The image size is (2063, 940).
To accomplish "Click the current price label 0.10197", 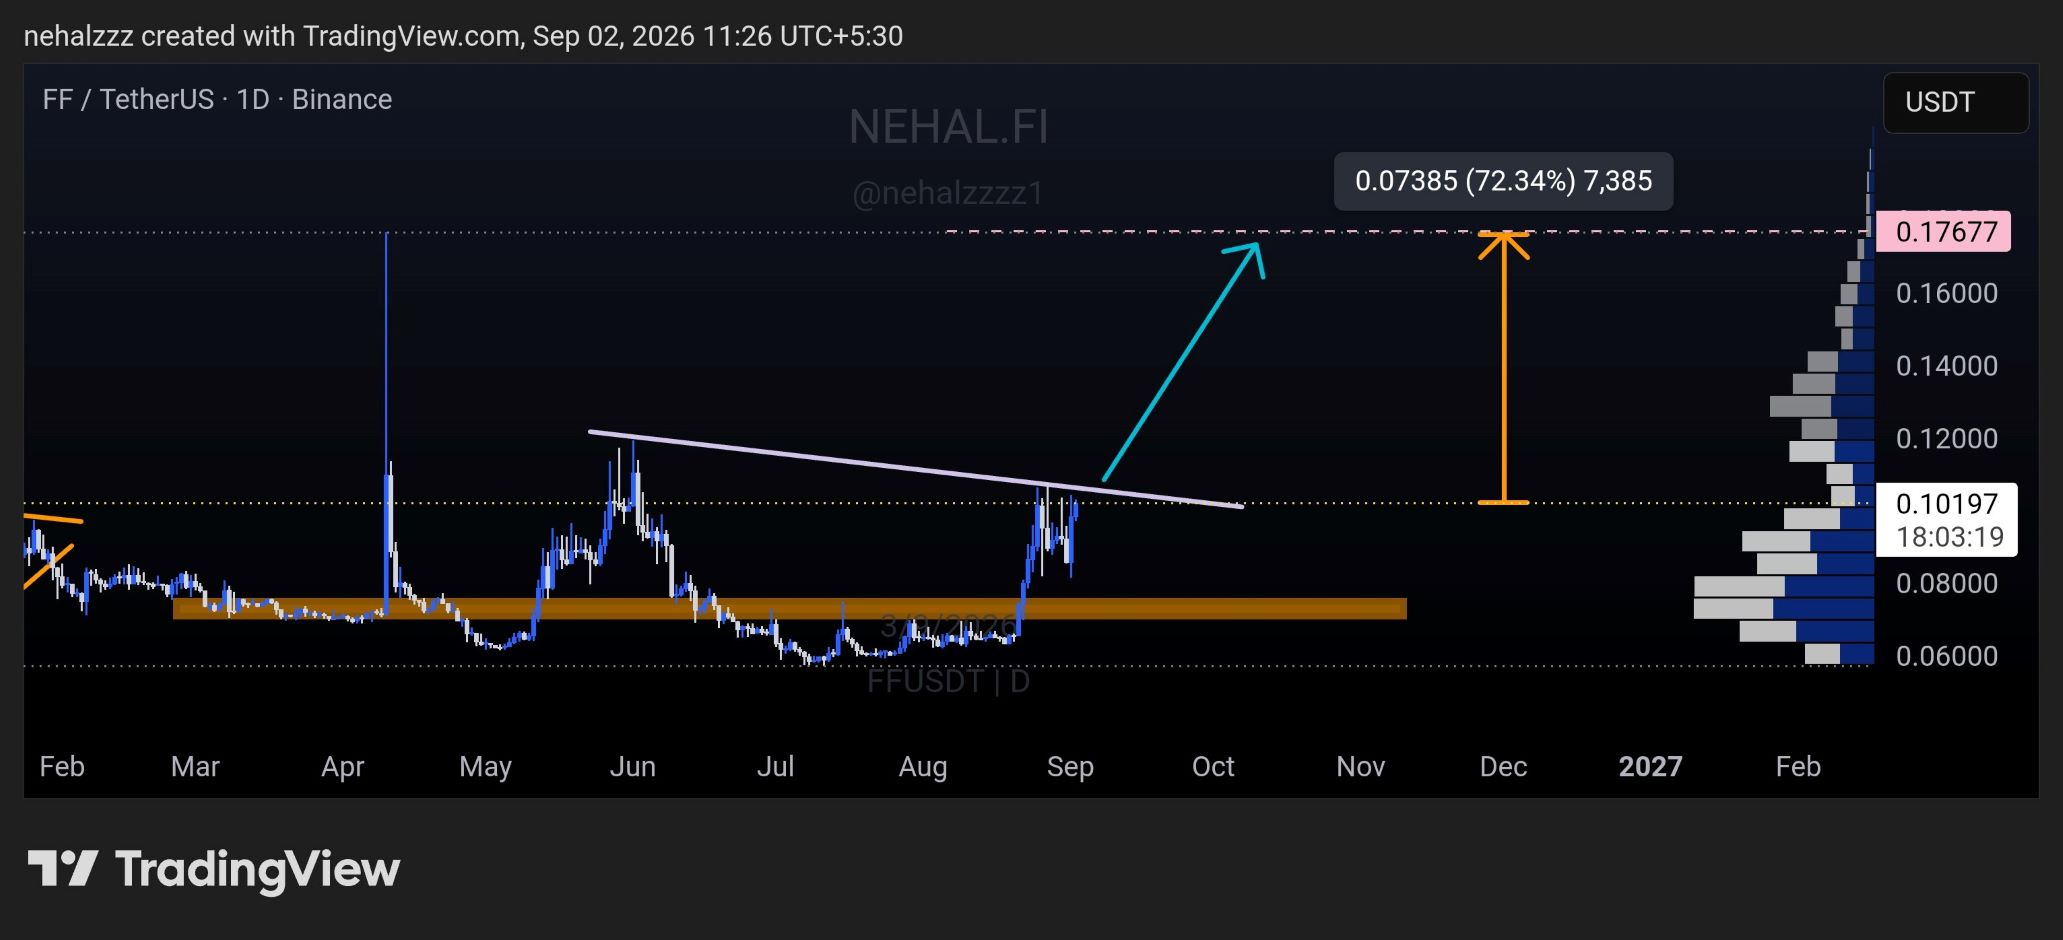I will pyautogui.click(x=1946, y=504).
